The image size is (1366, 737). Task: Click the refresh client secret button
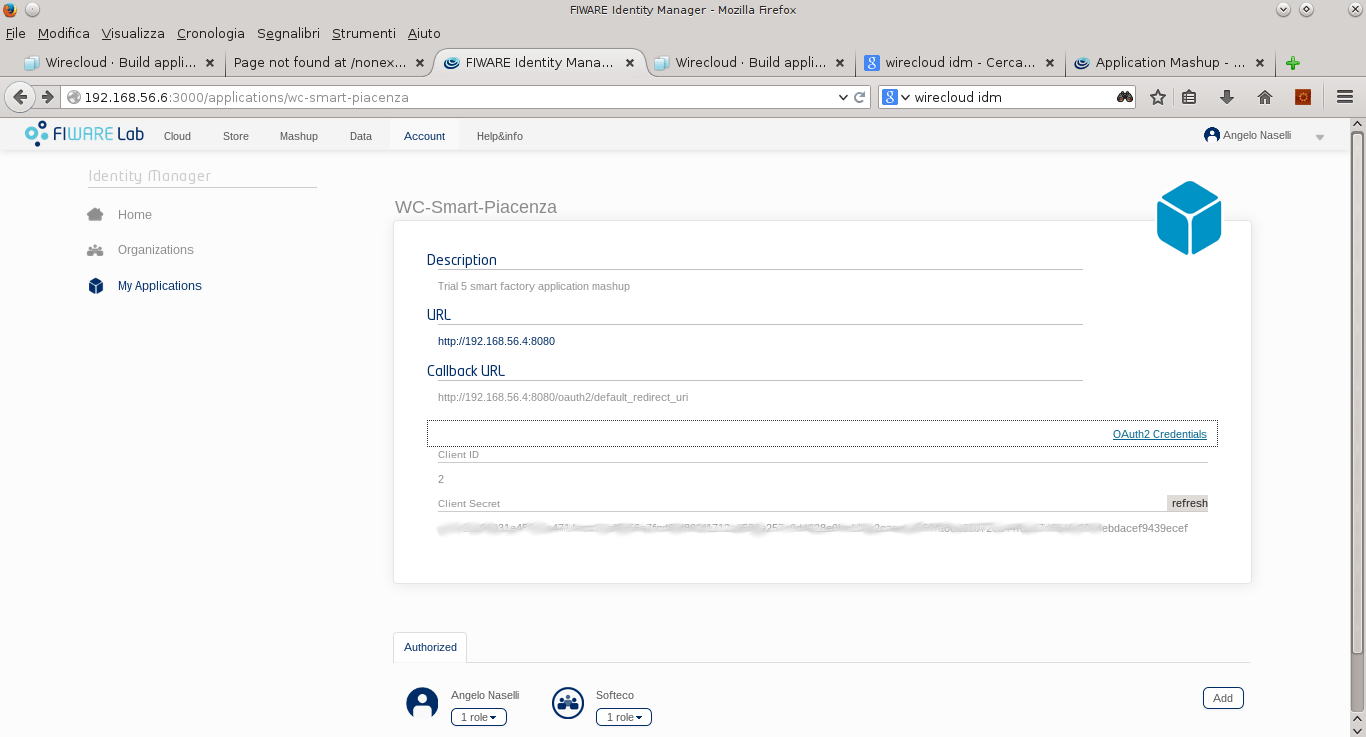click(x=1189, y=503)
